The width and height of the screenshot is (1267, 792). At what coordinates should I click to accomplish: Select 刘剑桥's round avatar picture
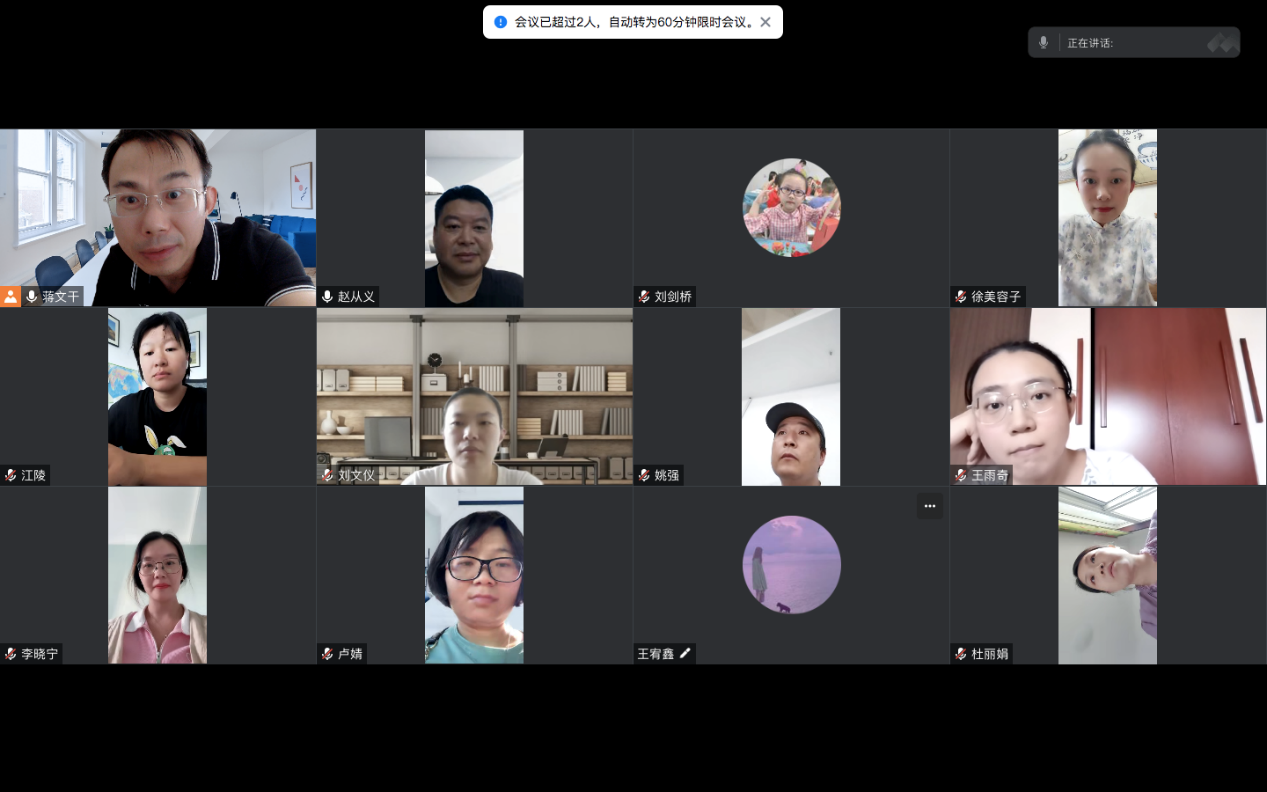pyautogui.click(x=791, y=207)
